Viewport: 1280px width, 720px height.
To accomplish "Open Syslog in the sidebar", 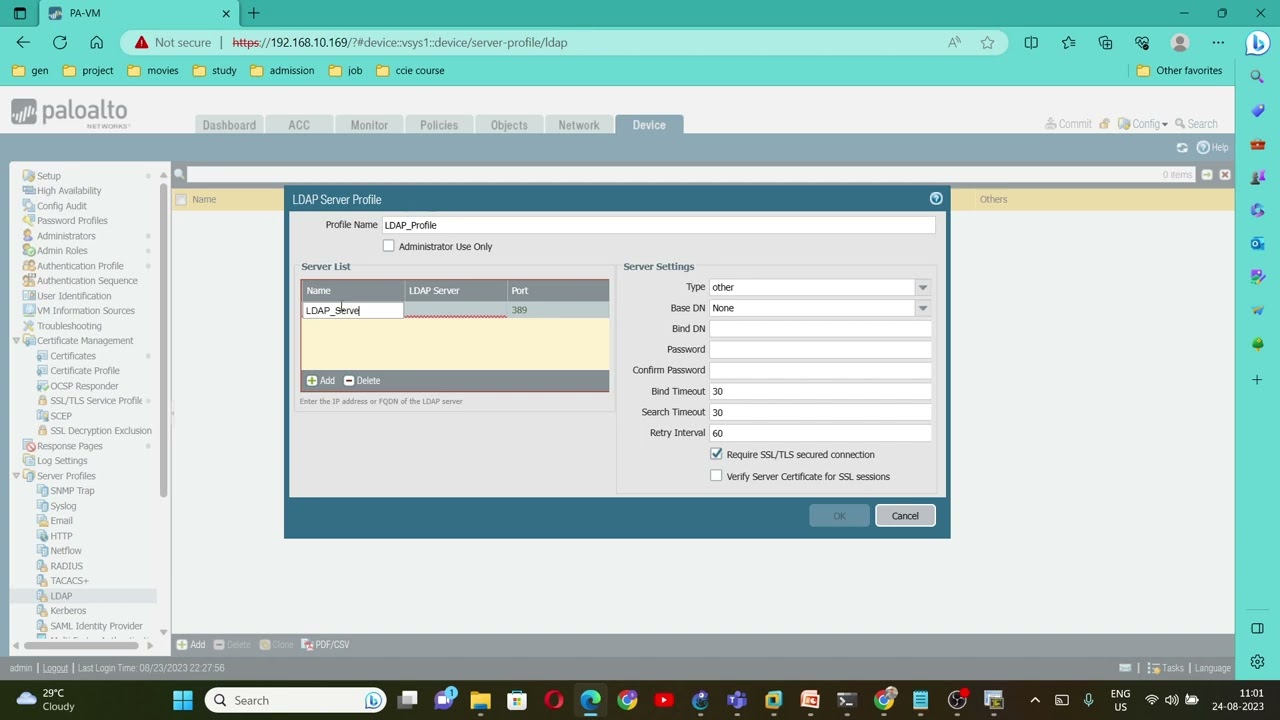I will click(x=63, y=506).
